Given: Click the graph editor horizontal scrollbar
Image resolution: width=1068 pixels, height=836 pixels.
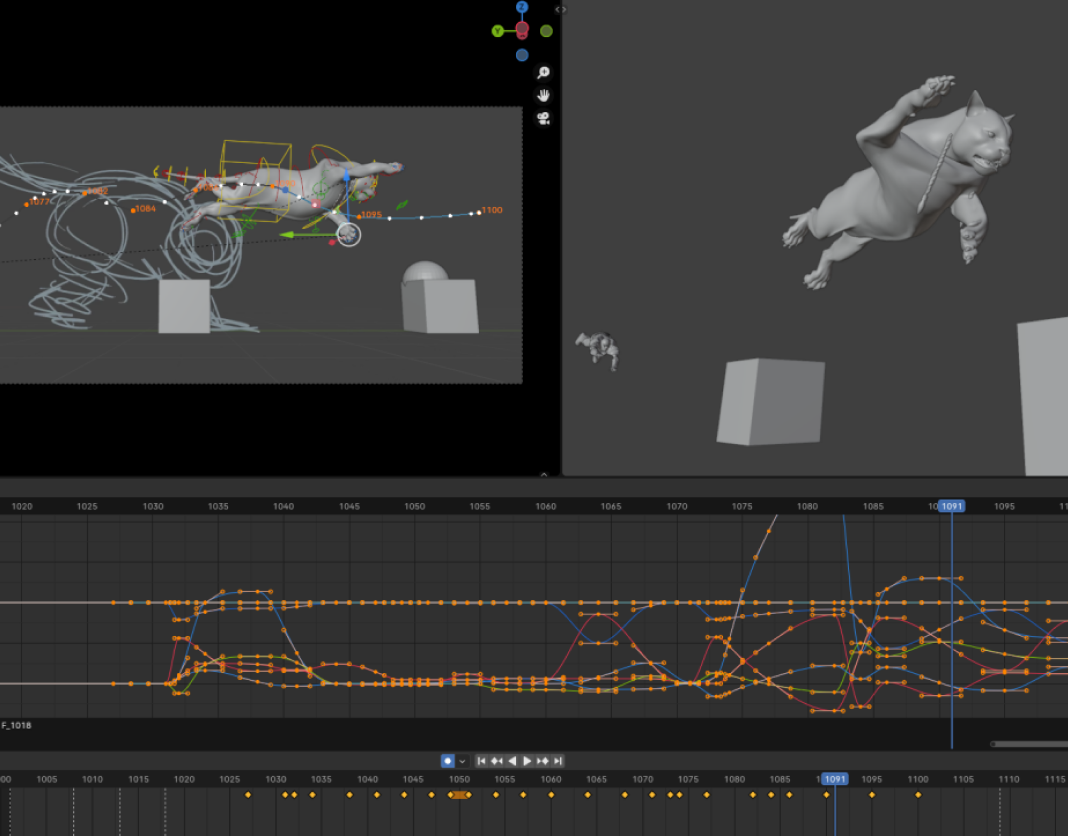Looking at the screenshot, I should (1028, 744).
